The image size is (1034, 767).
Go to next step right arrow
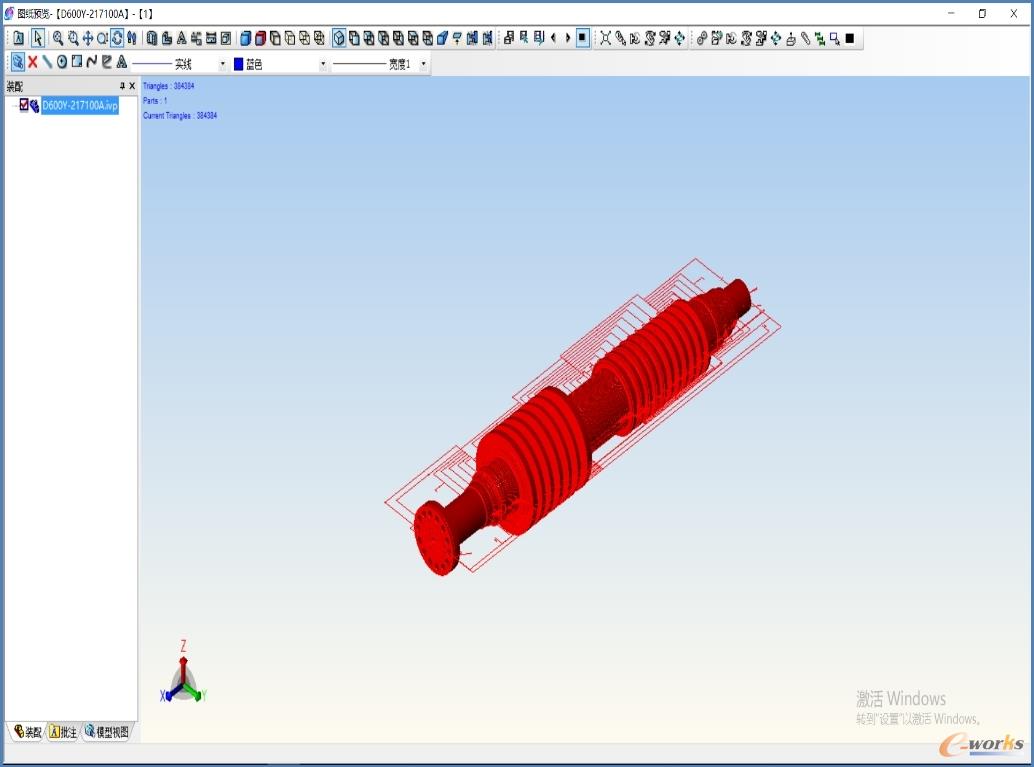[568, 38]
